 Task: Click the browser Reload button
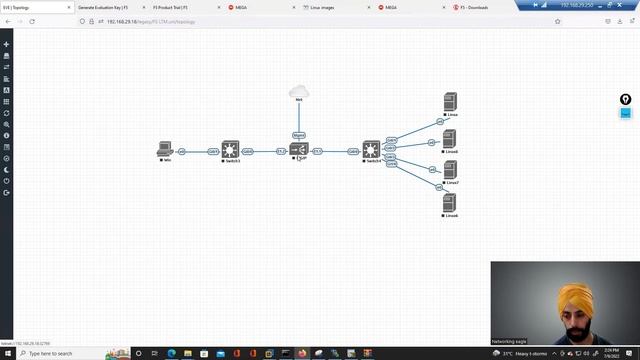click(x=32, y=21)
